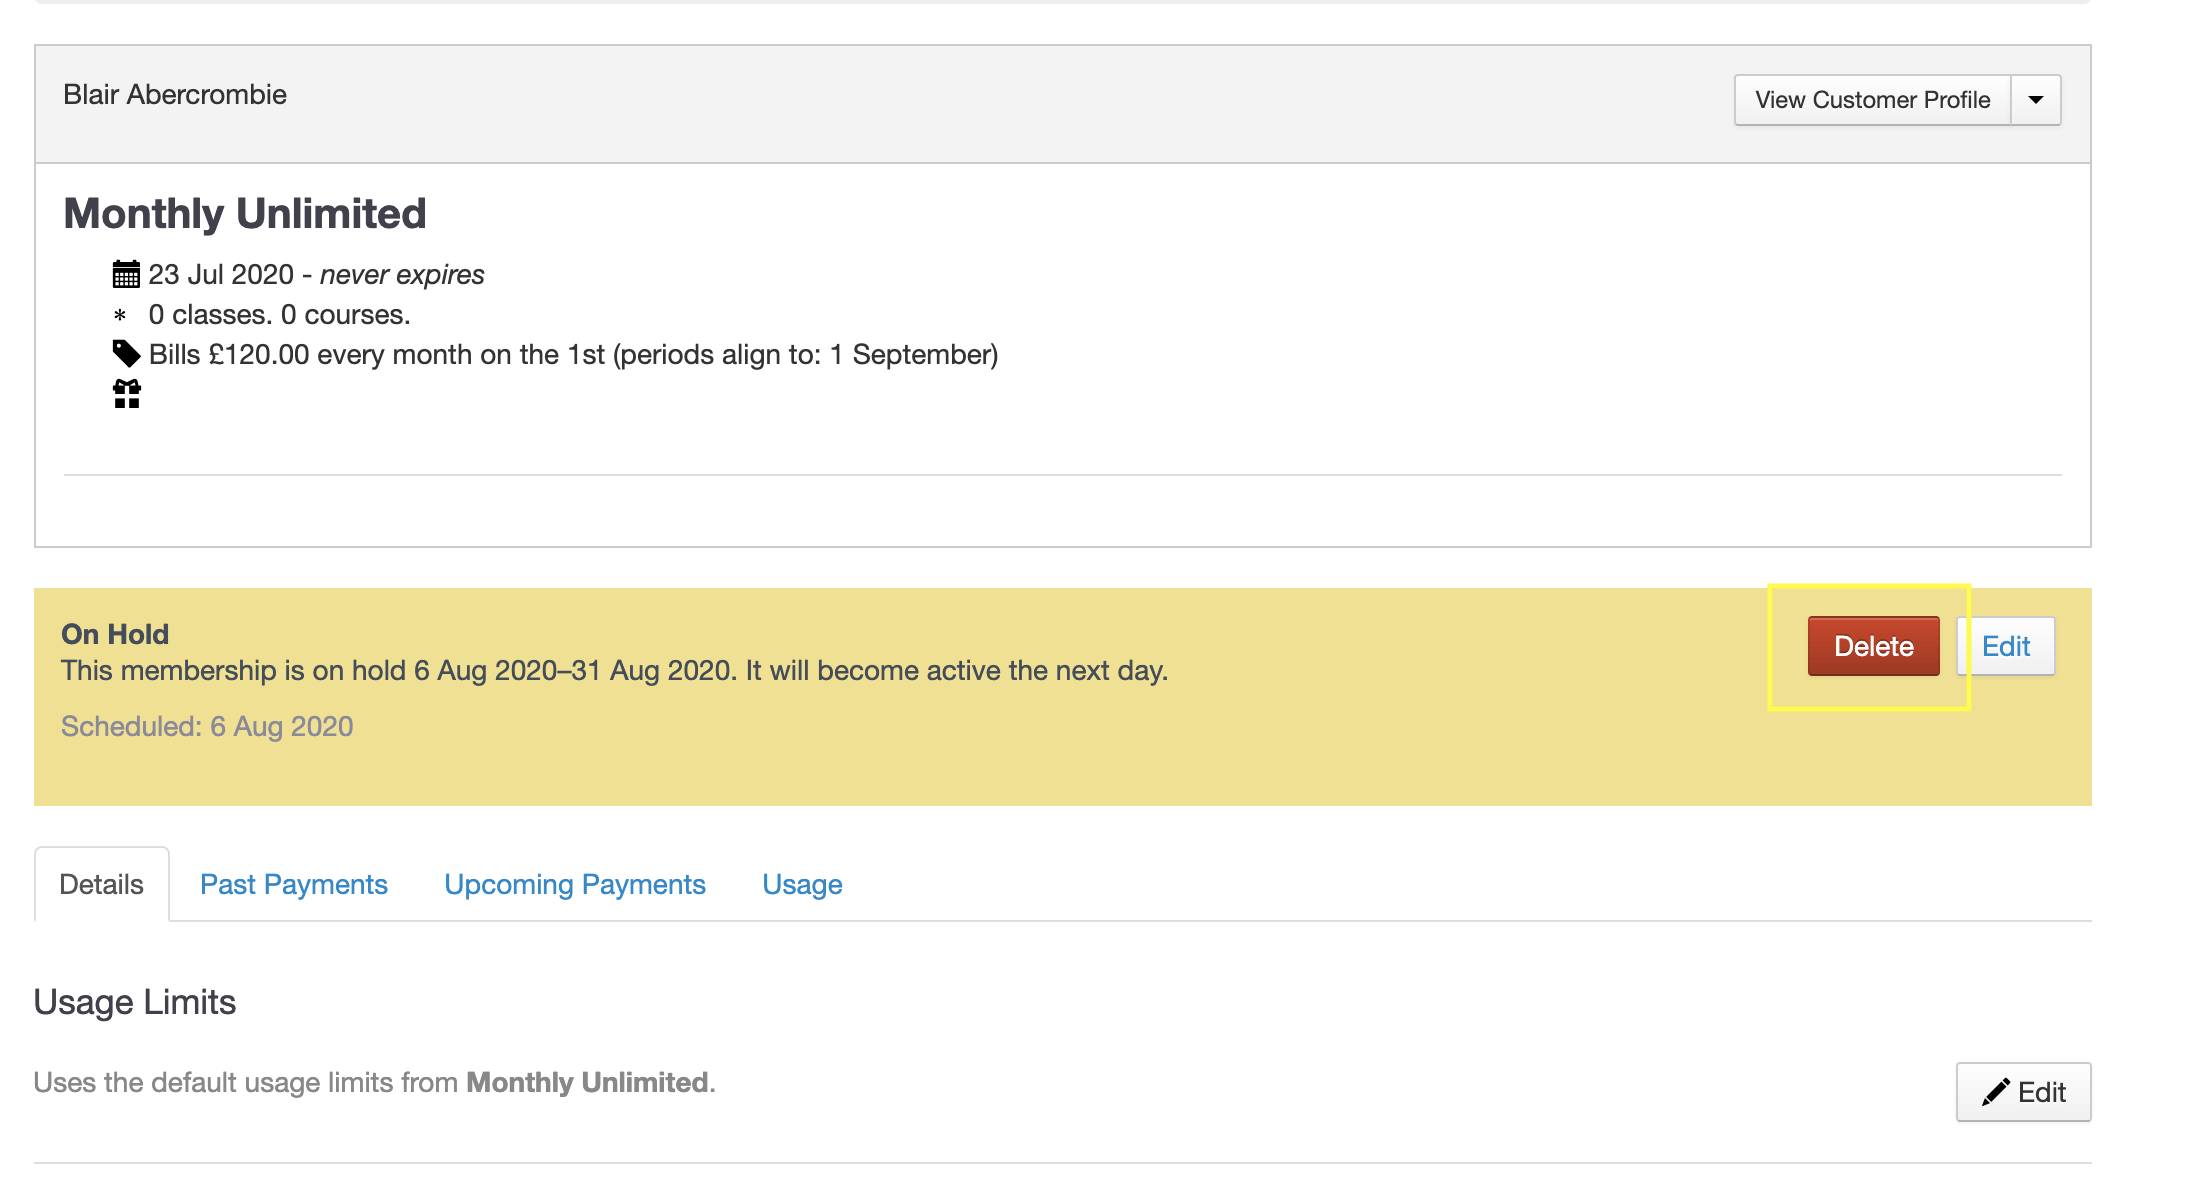
Task: Click the Scheduled: 6 Aug 2020 text
Action: (x=207, y=726)
